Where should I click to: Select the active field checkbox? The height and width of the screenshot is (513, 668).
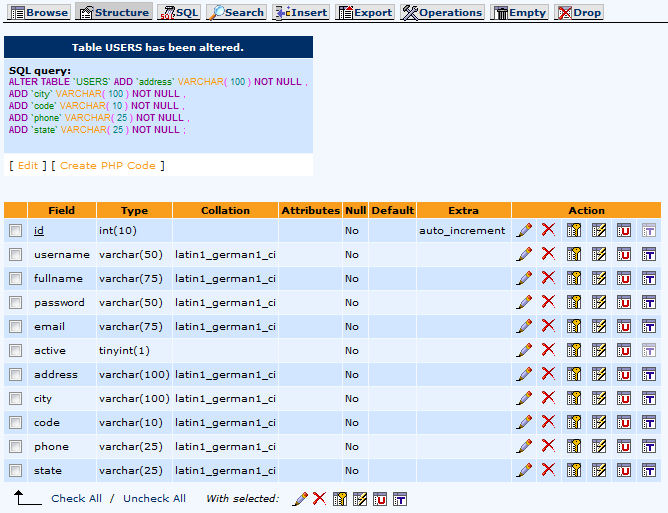[x=15, y=351]
